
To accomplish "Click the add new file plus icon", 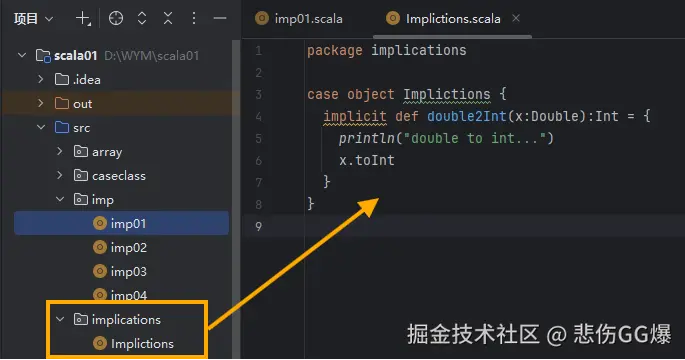I will (83, 18).
